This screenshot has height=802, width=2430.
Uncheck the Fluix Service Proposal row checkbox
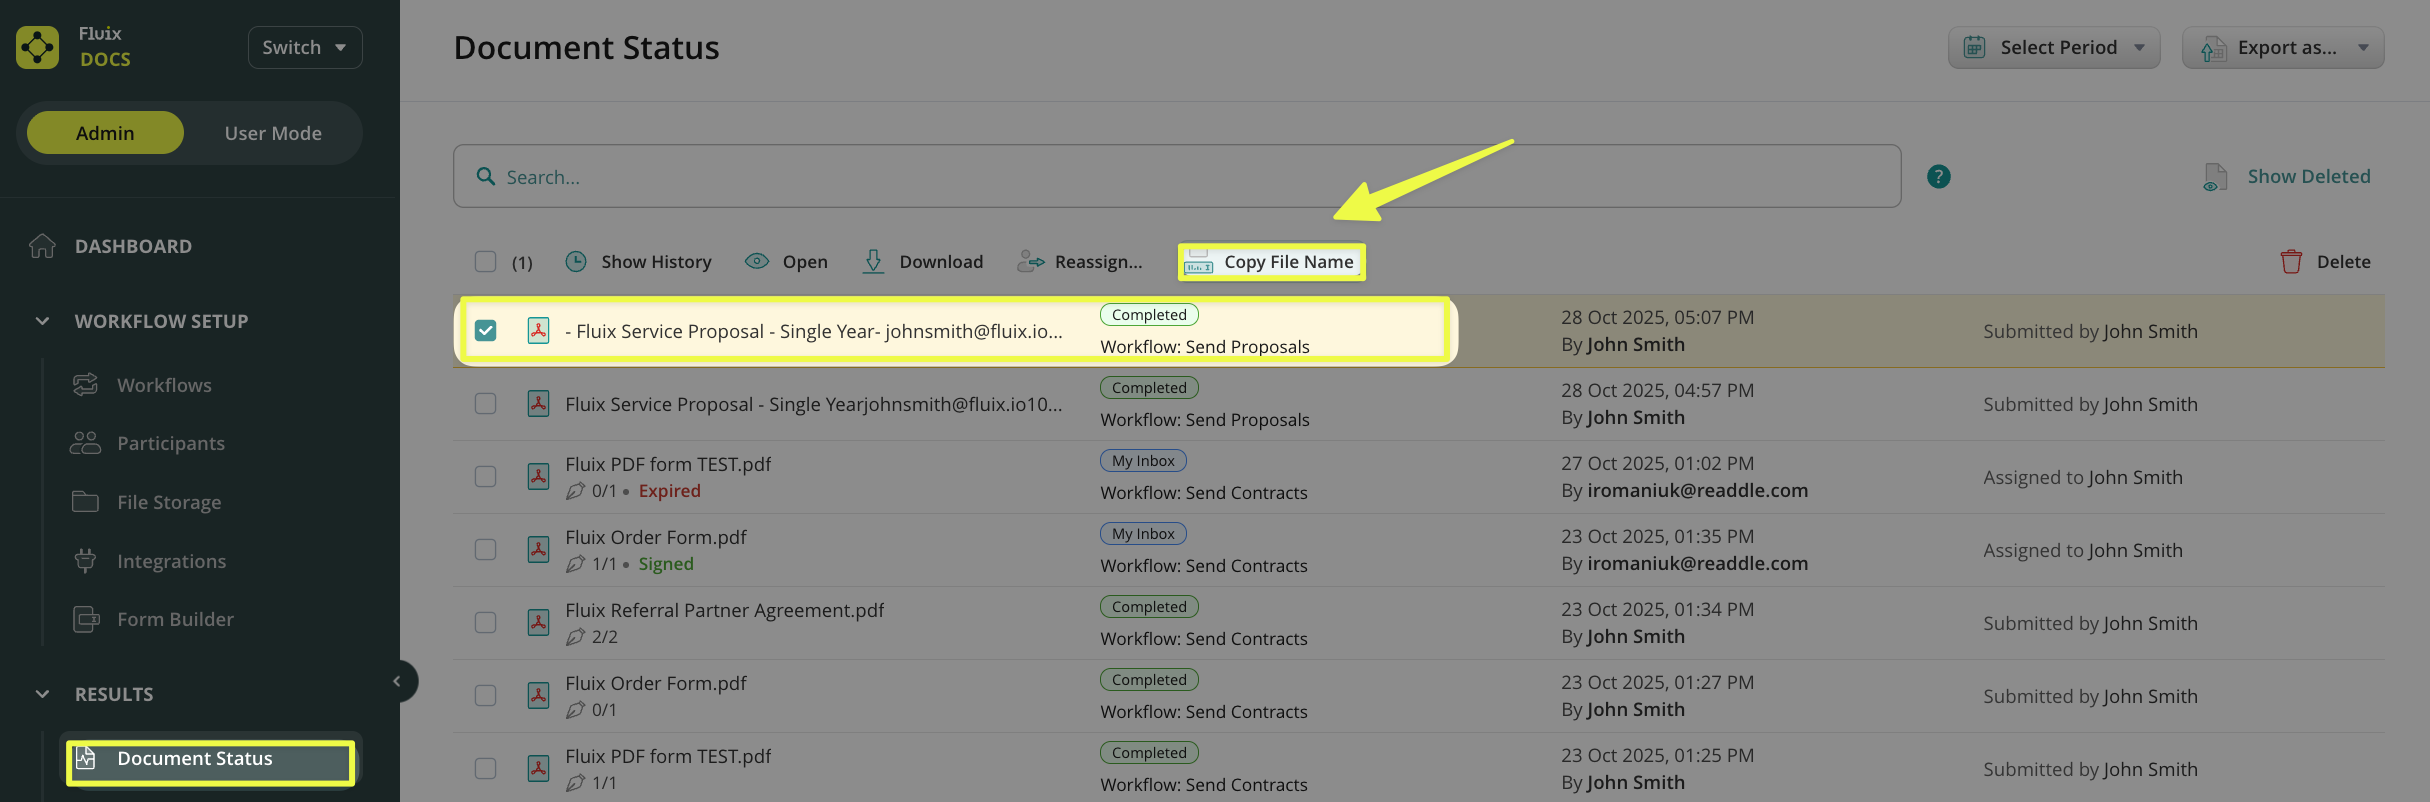click(485, 331)
